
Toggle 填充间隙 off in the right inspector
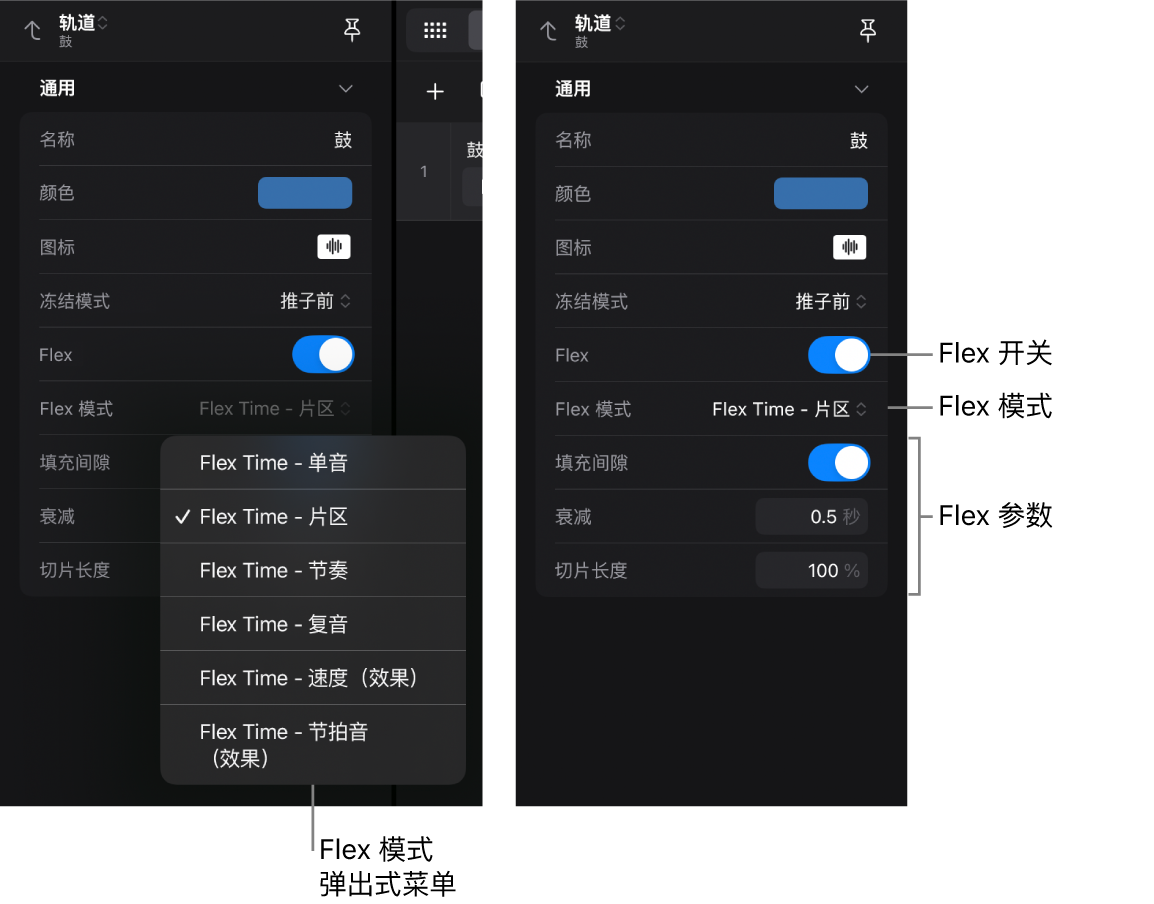tap(839, 462)
